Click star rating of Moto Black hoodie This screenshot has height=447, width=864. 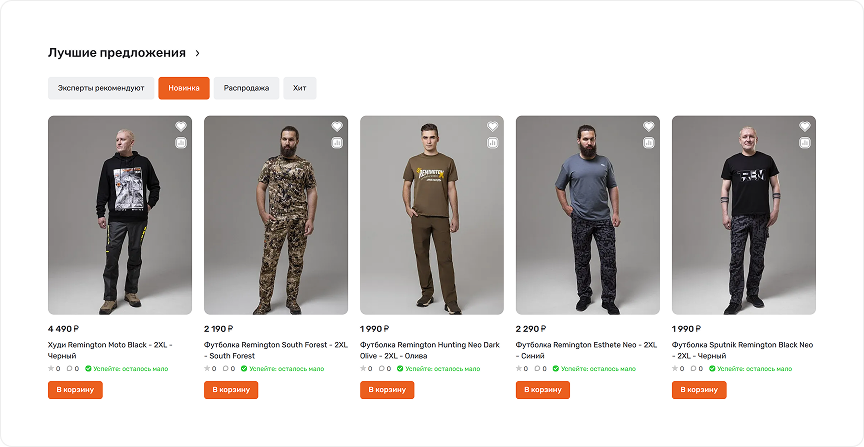coord(52,369)
